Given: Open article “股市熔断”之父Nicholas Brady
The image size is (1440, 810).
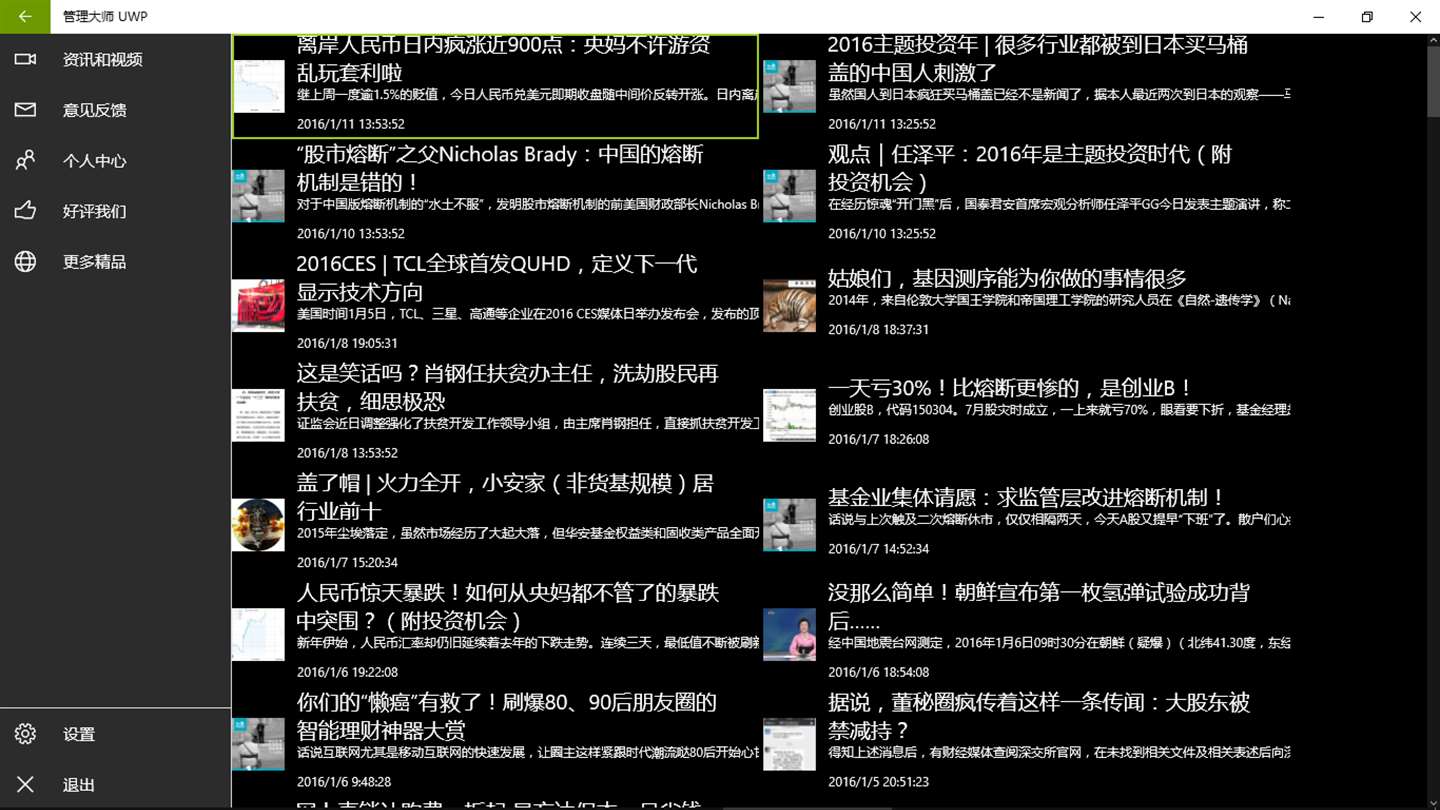Looking at the screenshot, I should click(x=495, y=196).
